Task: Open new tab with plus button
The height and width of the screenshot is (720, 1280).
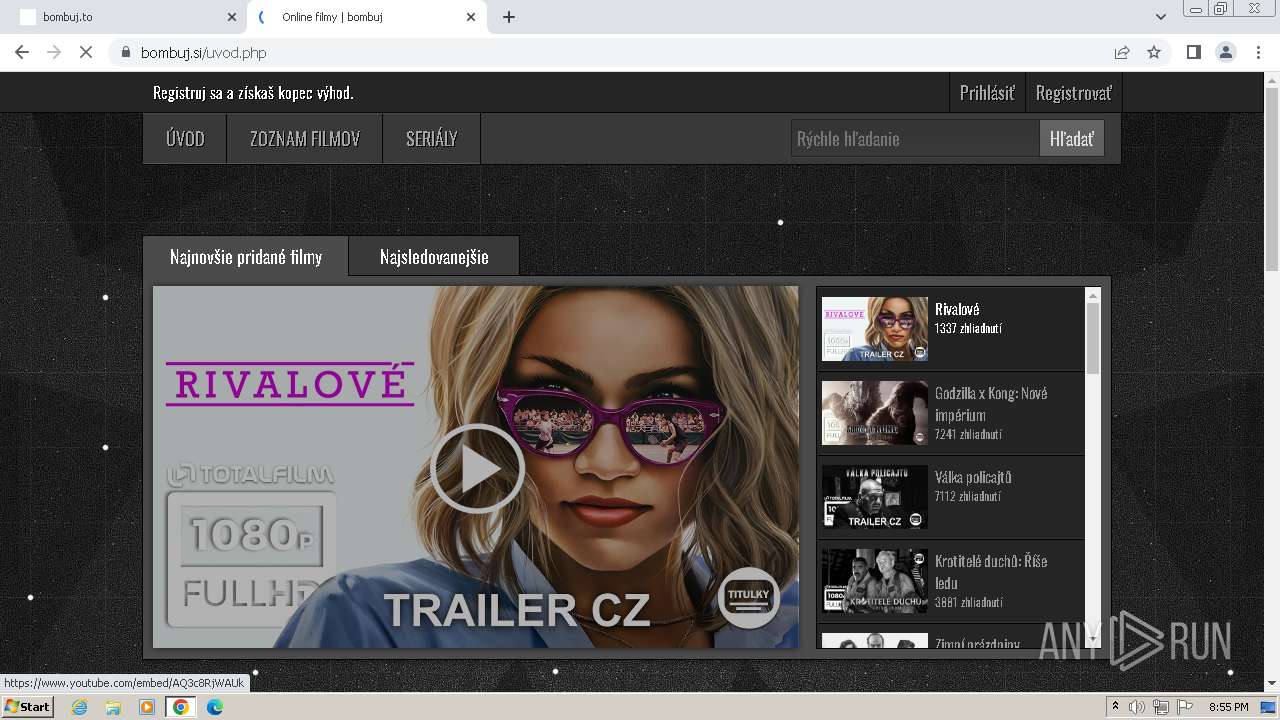Action: 508,17
